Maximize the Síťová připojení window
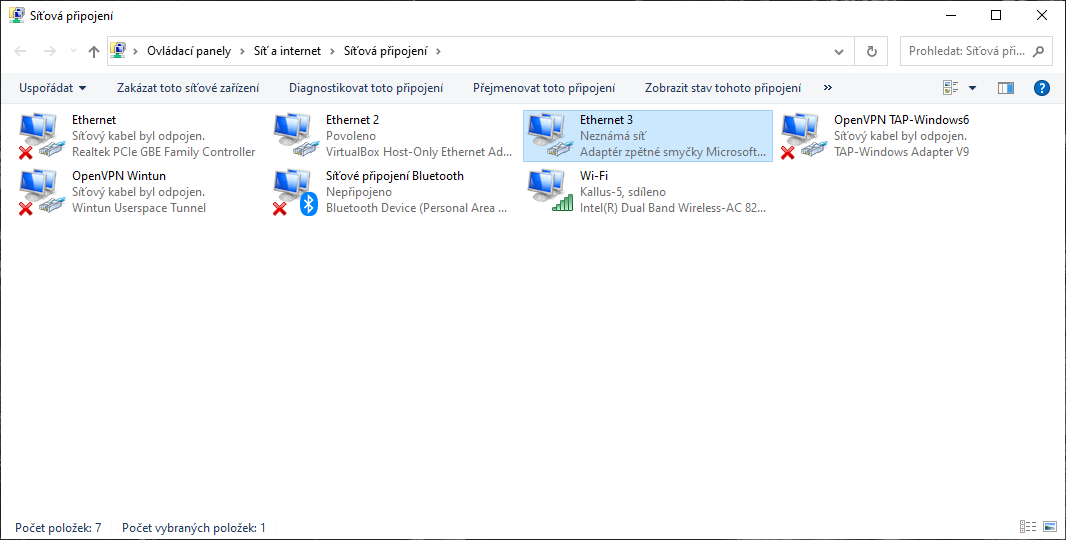The height and width of the screenshot is (540, 1066). [996, 15]
